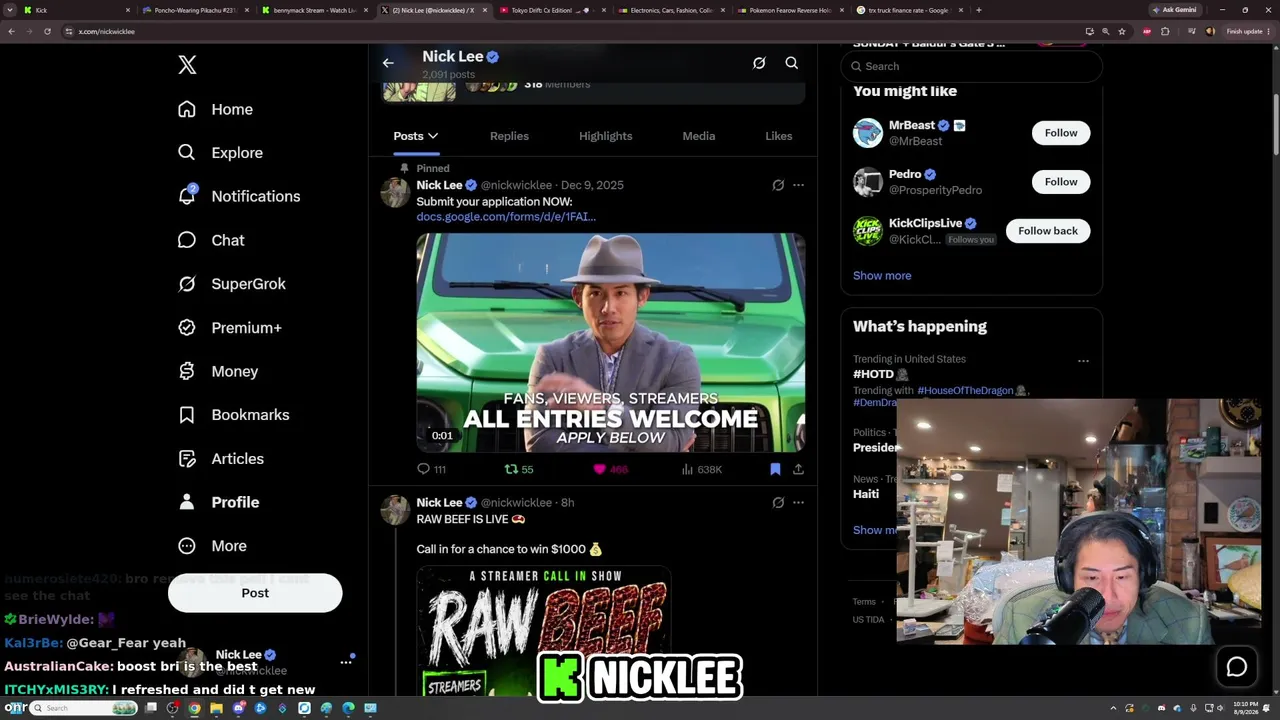Open the three-dot menu for the #HOTD trend
This screenshot has height=720, width=1280.
coord(1083,361)
